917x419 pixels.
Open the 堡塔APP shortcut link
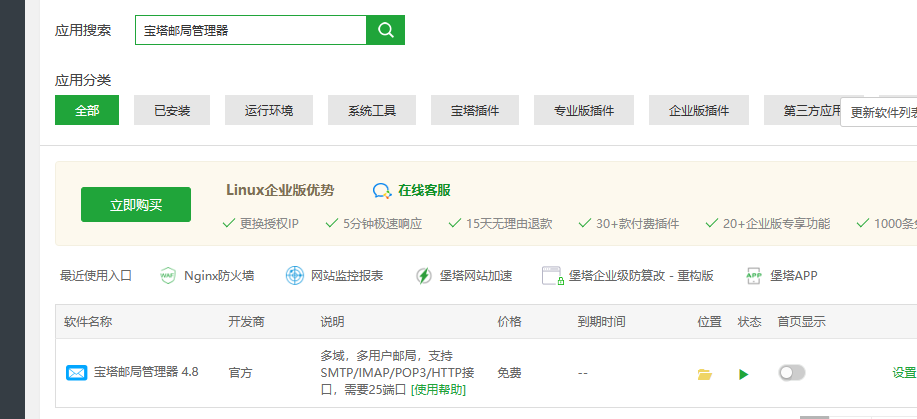tap(794, 276)
